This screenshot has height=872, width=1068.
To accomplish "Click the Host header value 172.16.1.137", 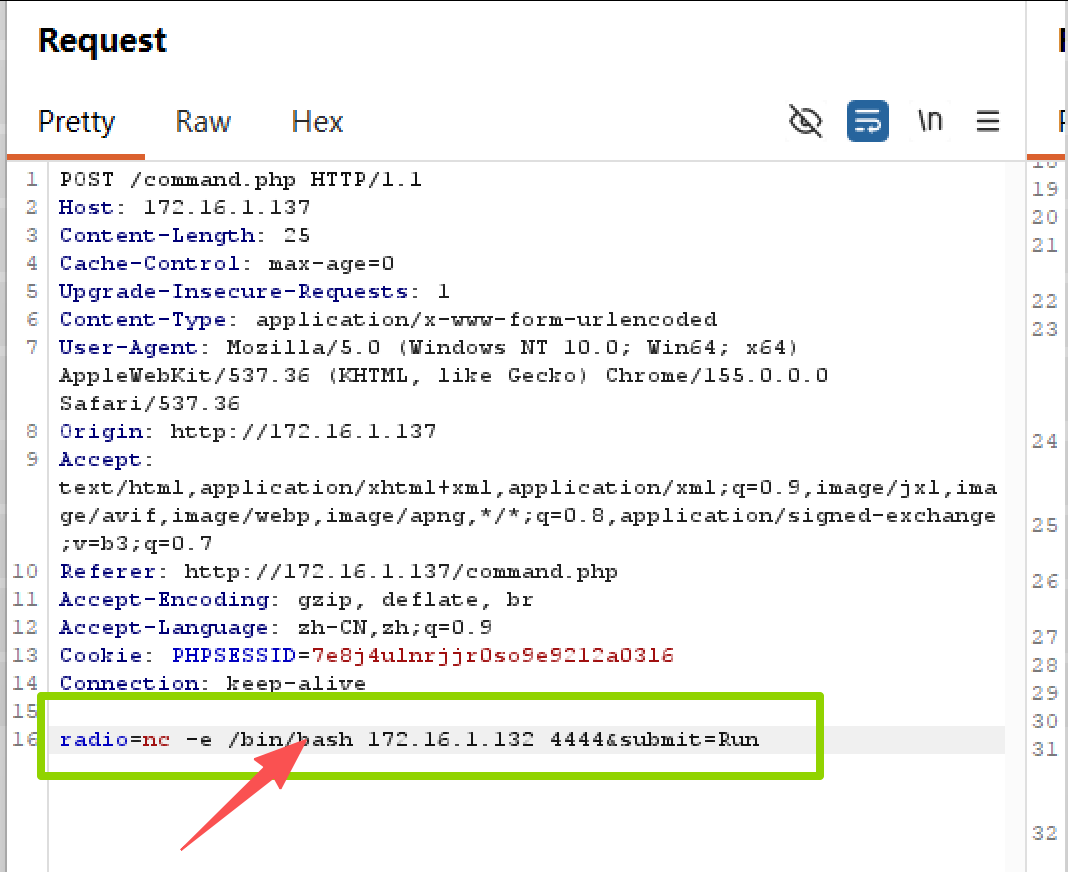I will (x=227, y=208).
